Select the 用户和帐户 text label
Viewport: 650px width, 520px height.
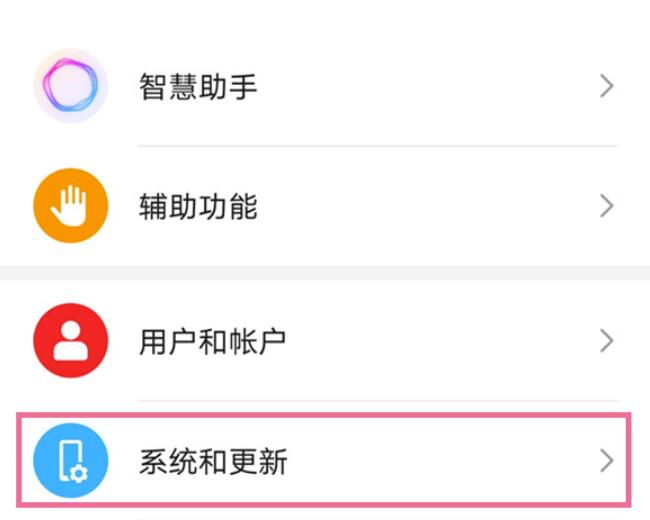[x=212, y=341]
